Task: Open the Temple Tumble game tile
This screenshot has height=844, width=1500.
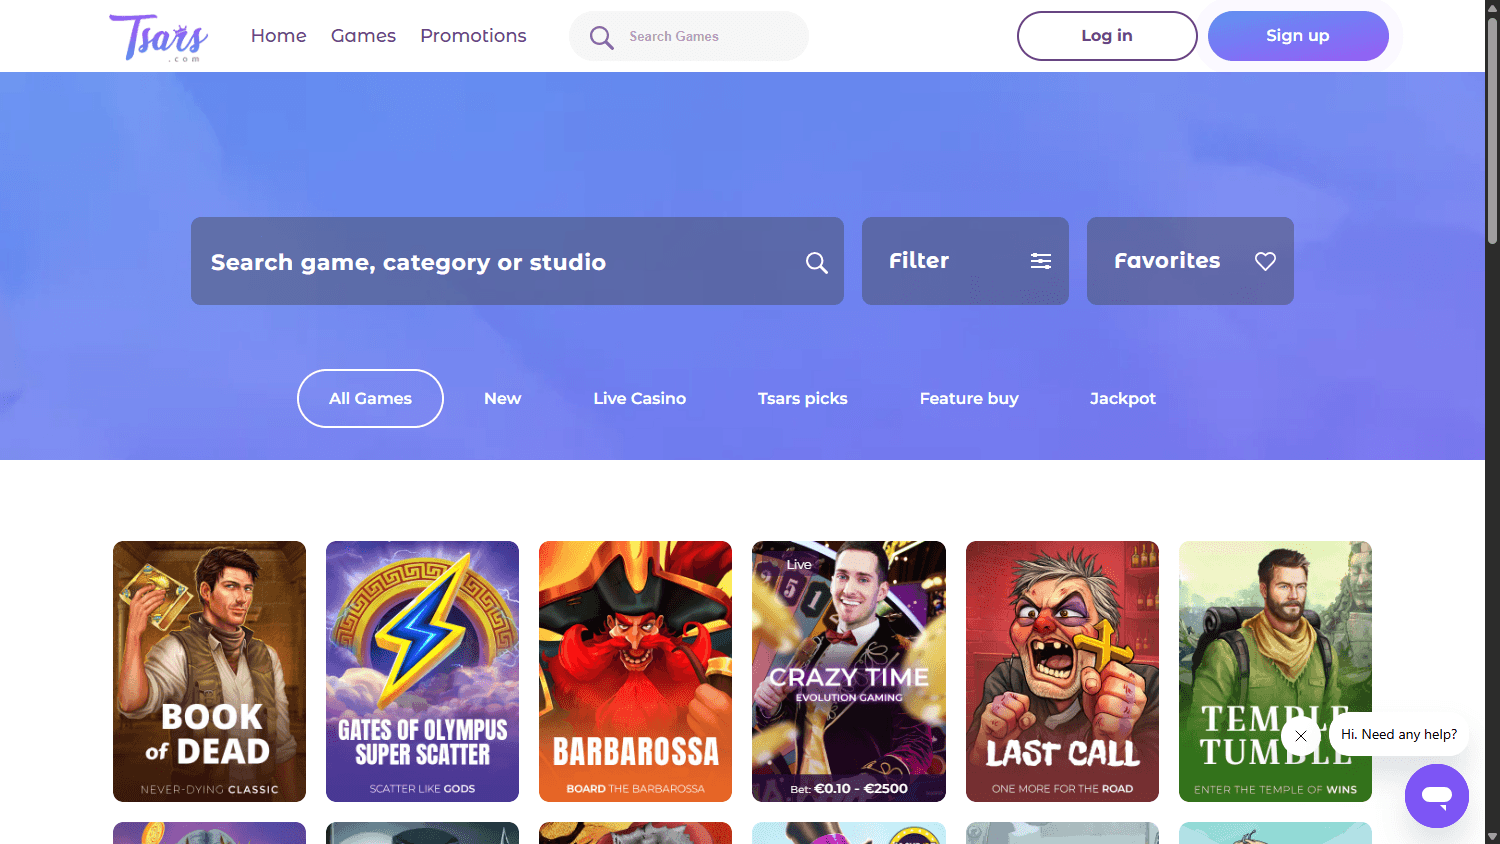Action: pos(1275,671)
